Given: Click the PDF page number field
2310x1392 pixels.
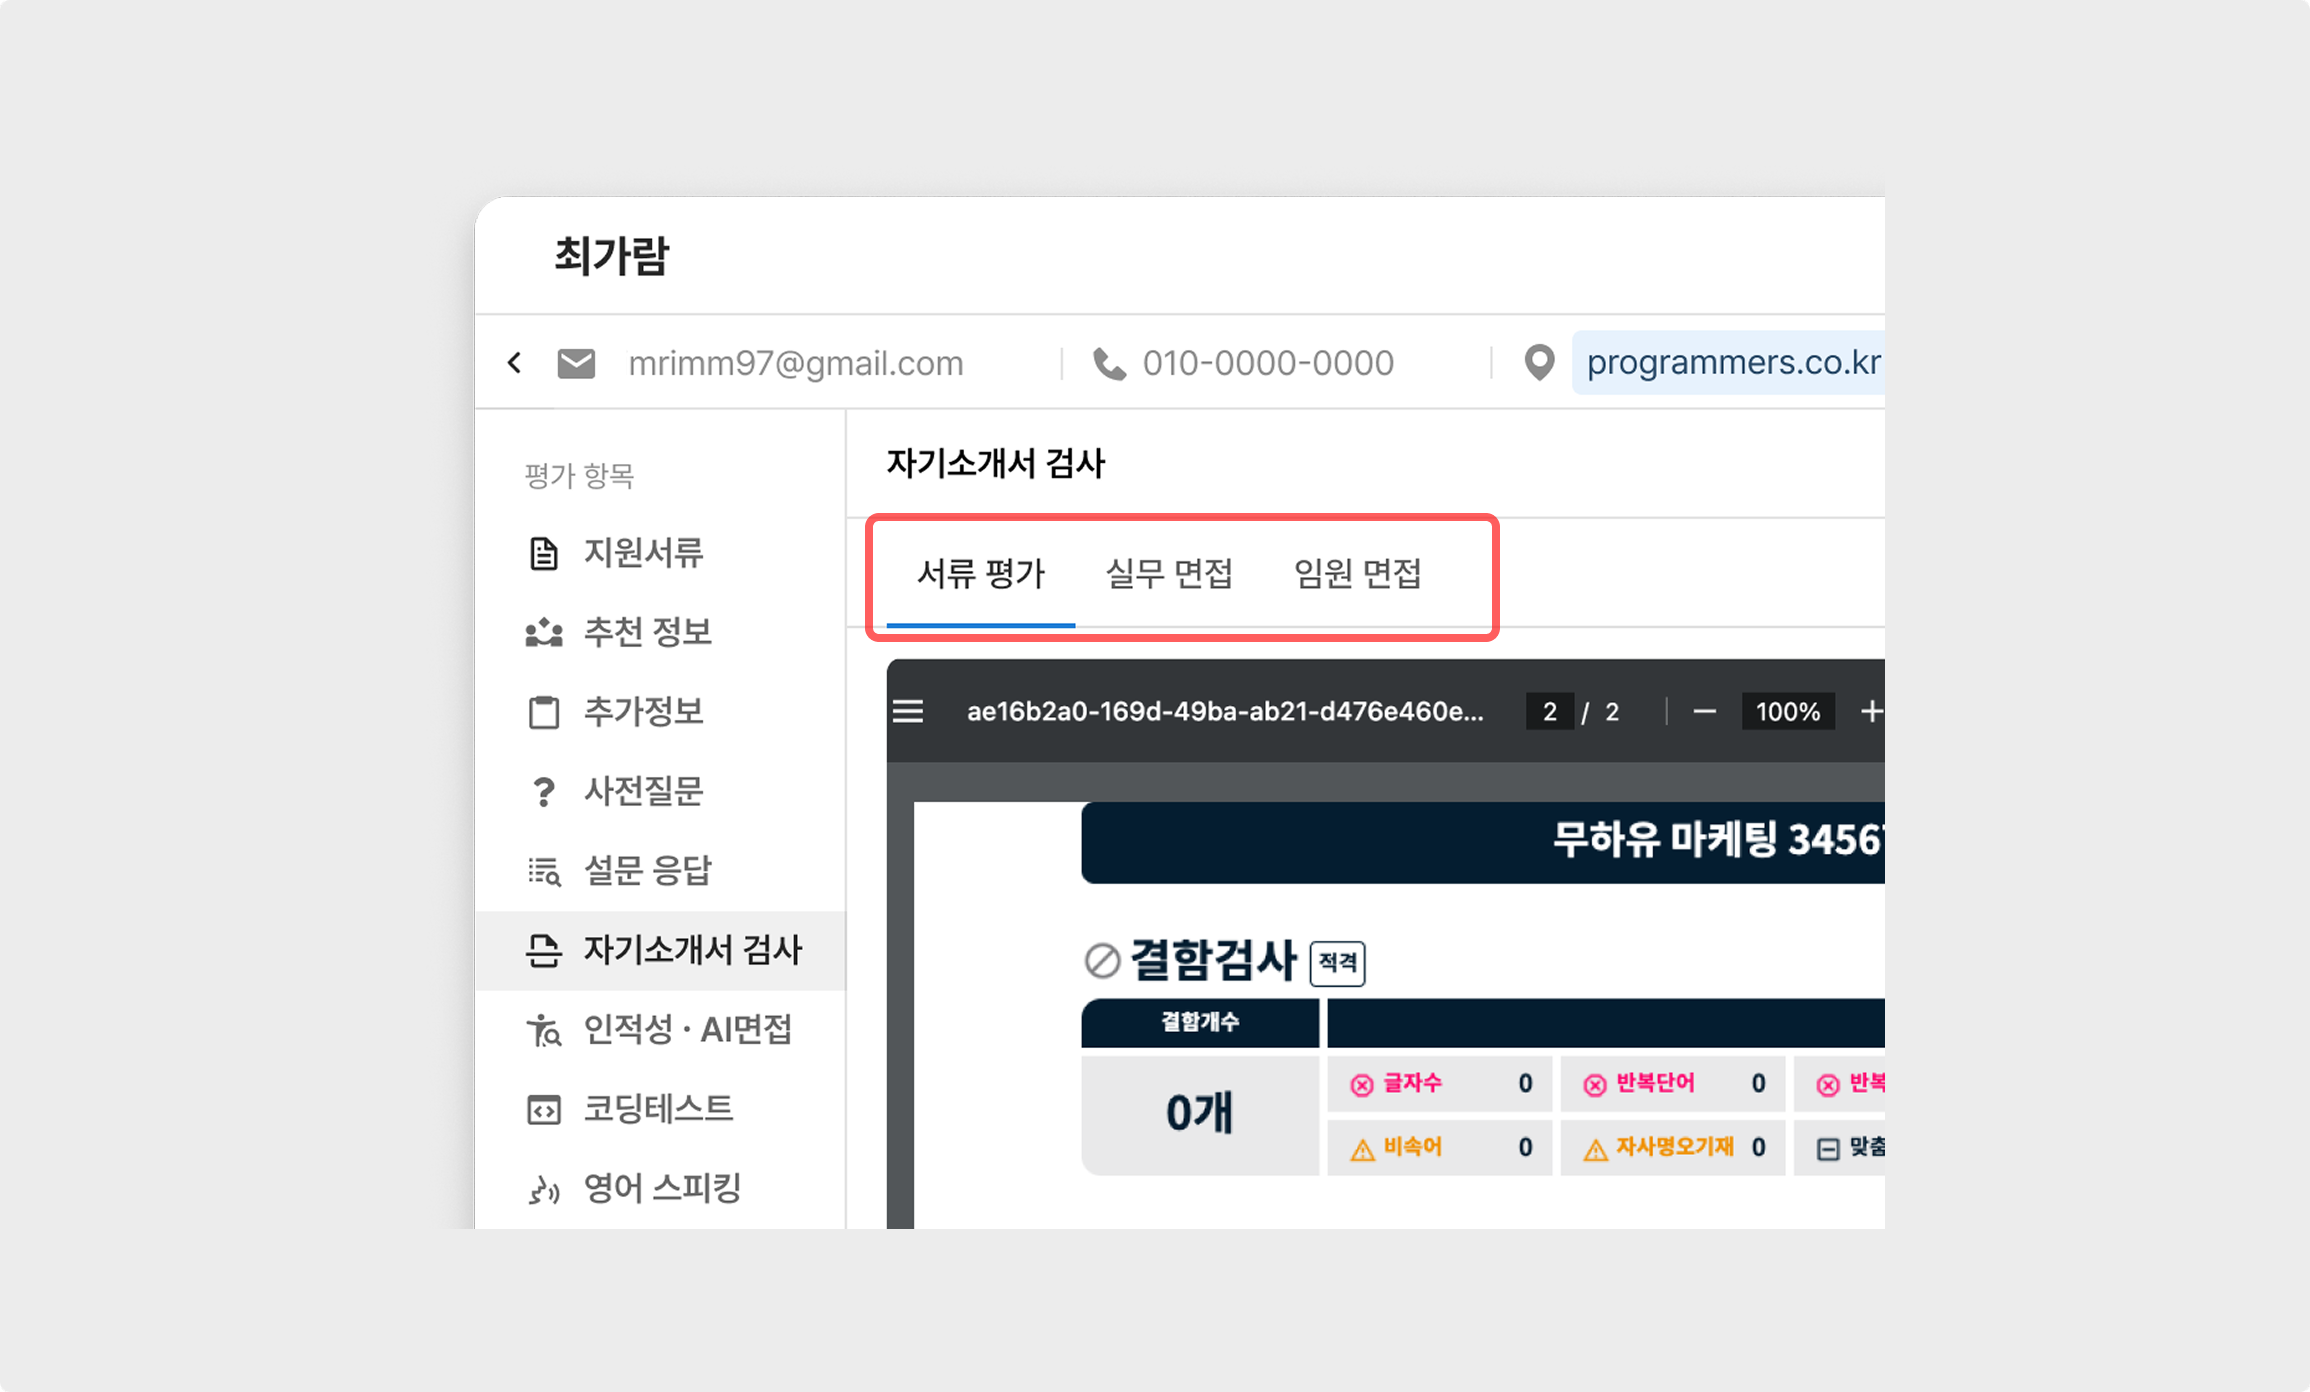Looking at the screenshot, I should pyautogui.click(x=1549, y=712).
